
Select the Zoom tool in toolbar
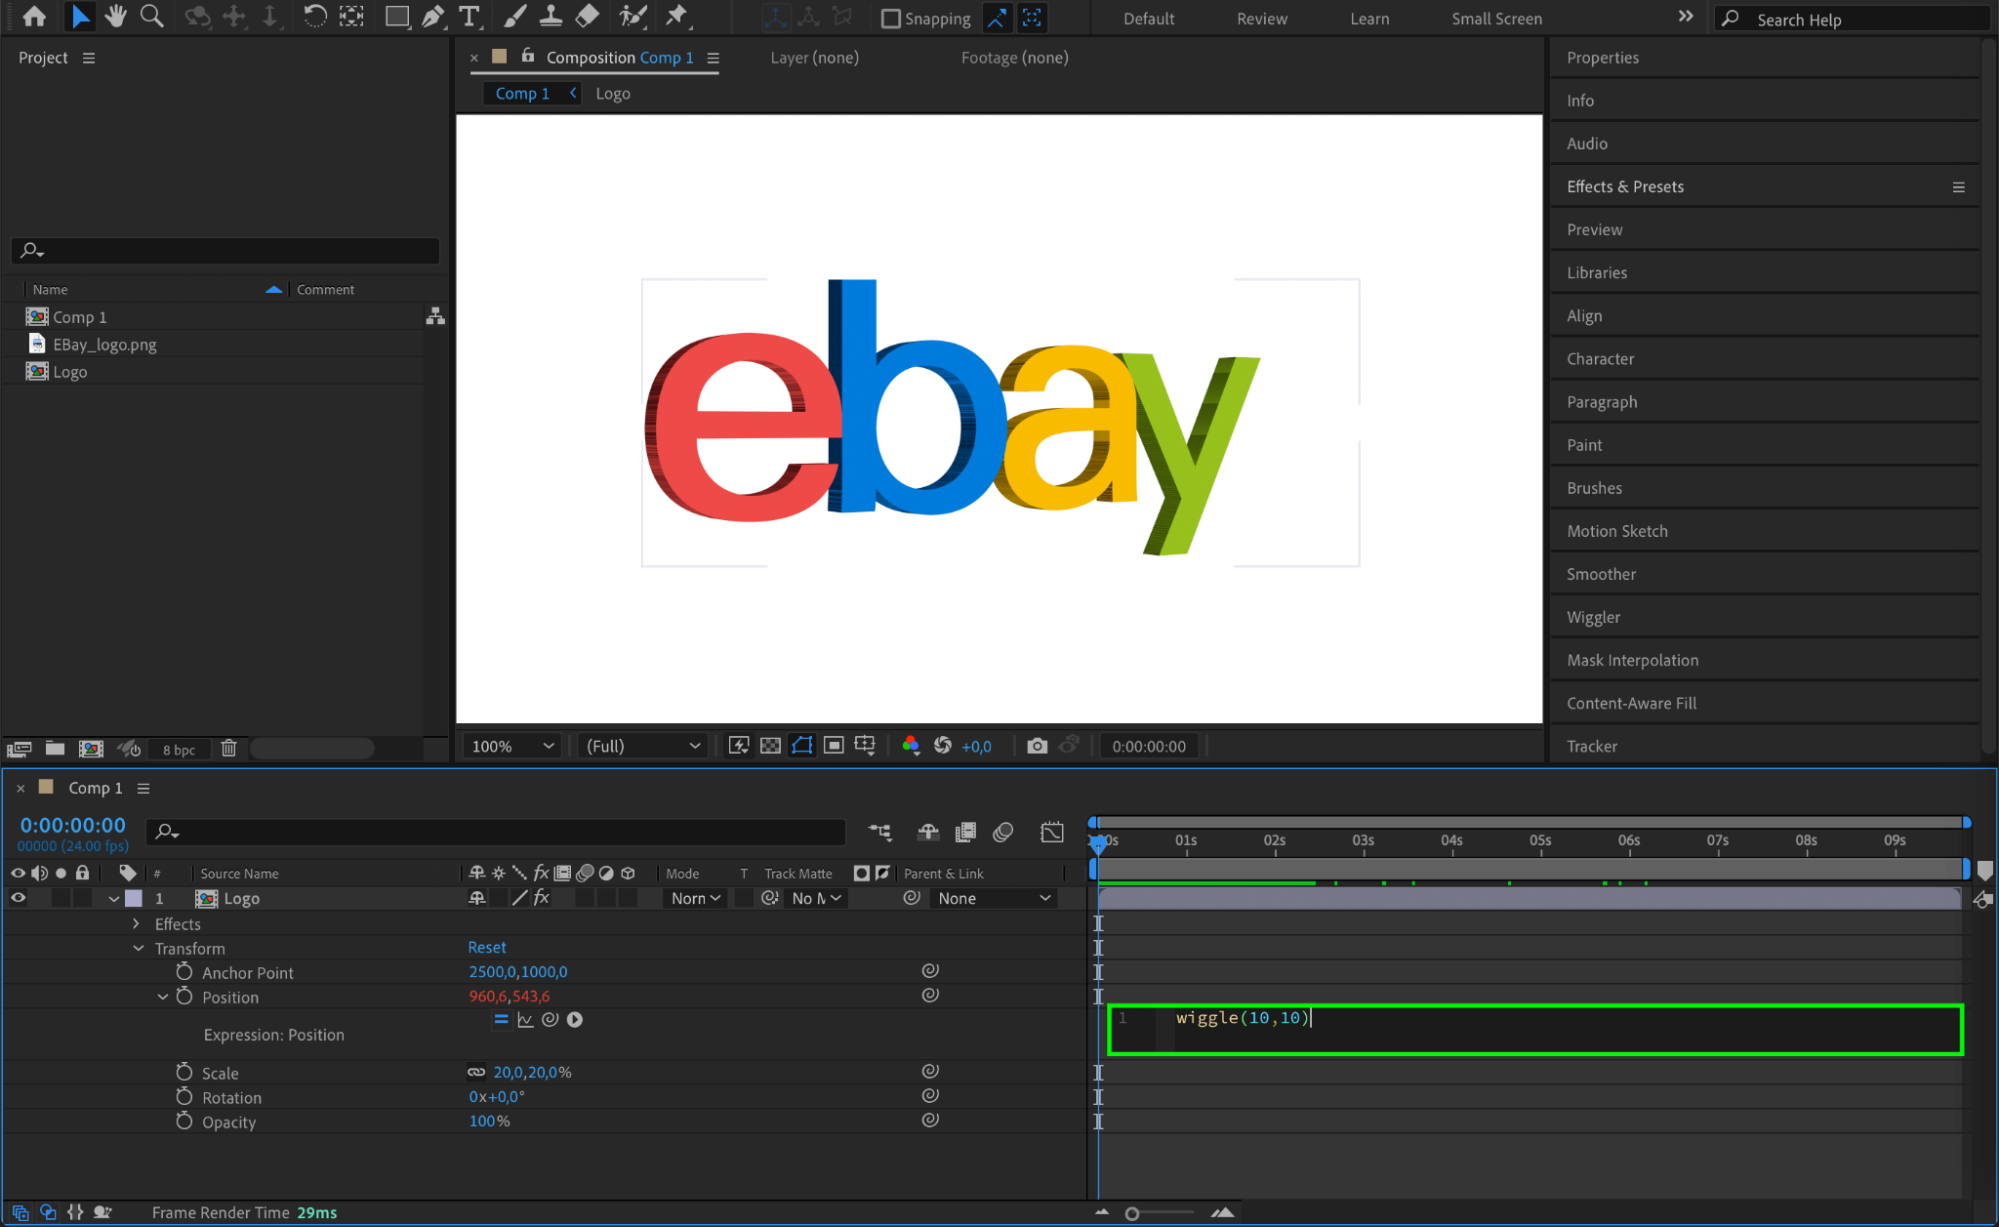coord(152,16)
